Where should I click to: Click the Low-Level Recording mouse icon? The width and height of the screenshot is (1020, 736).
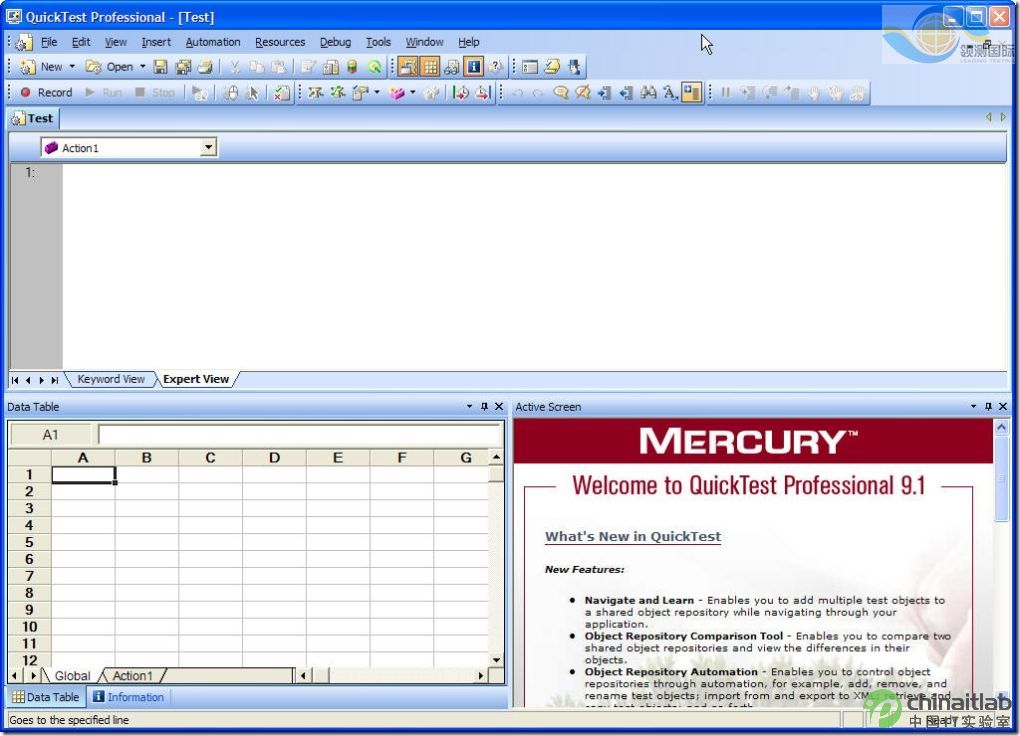tap(230, 92)
